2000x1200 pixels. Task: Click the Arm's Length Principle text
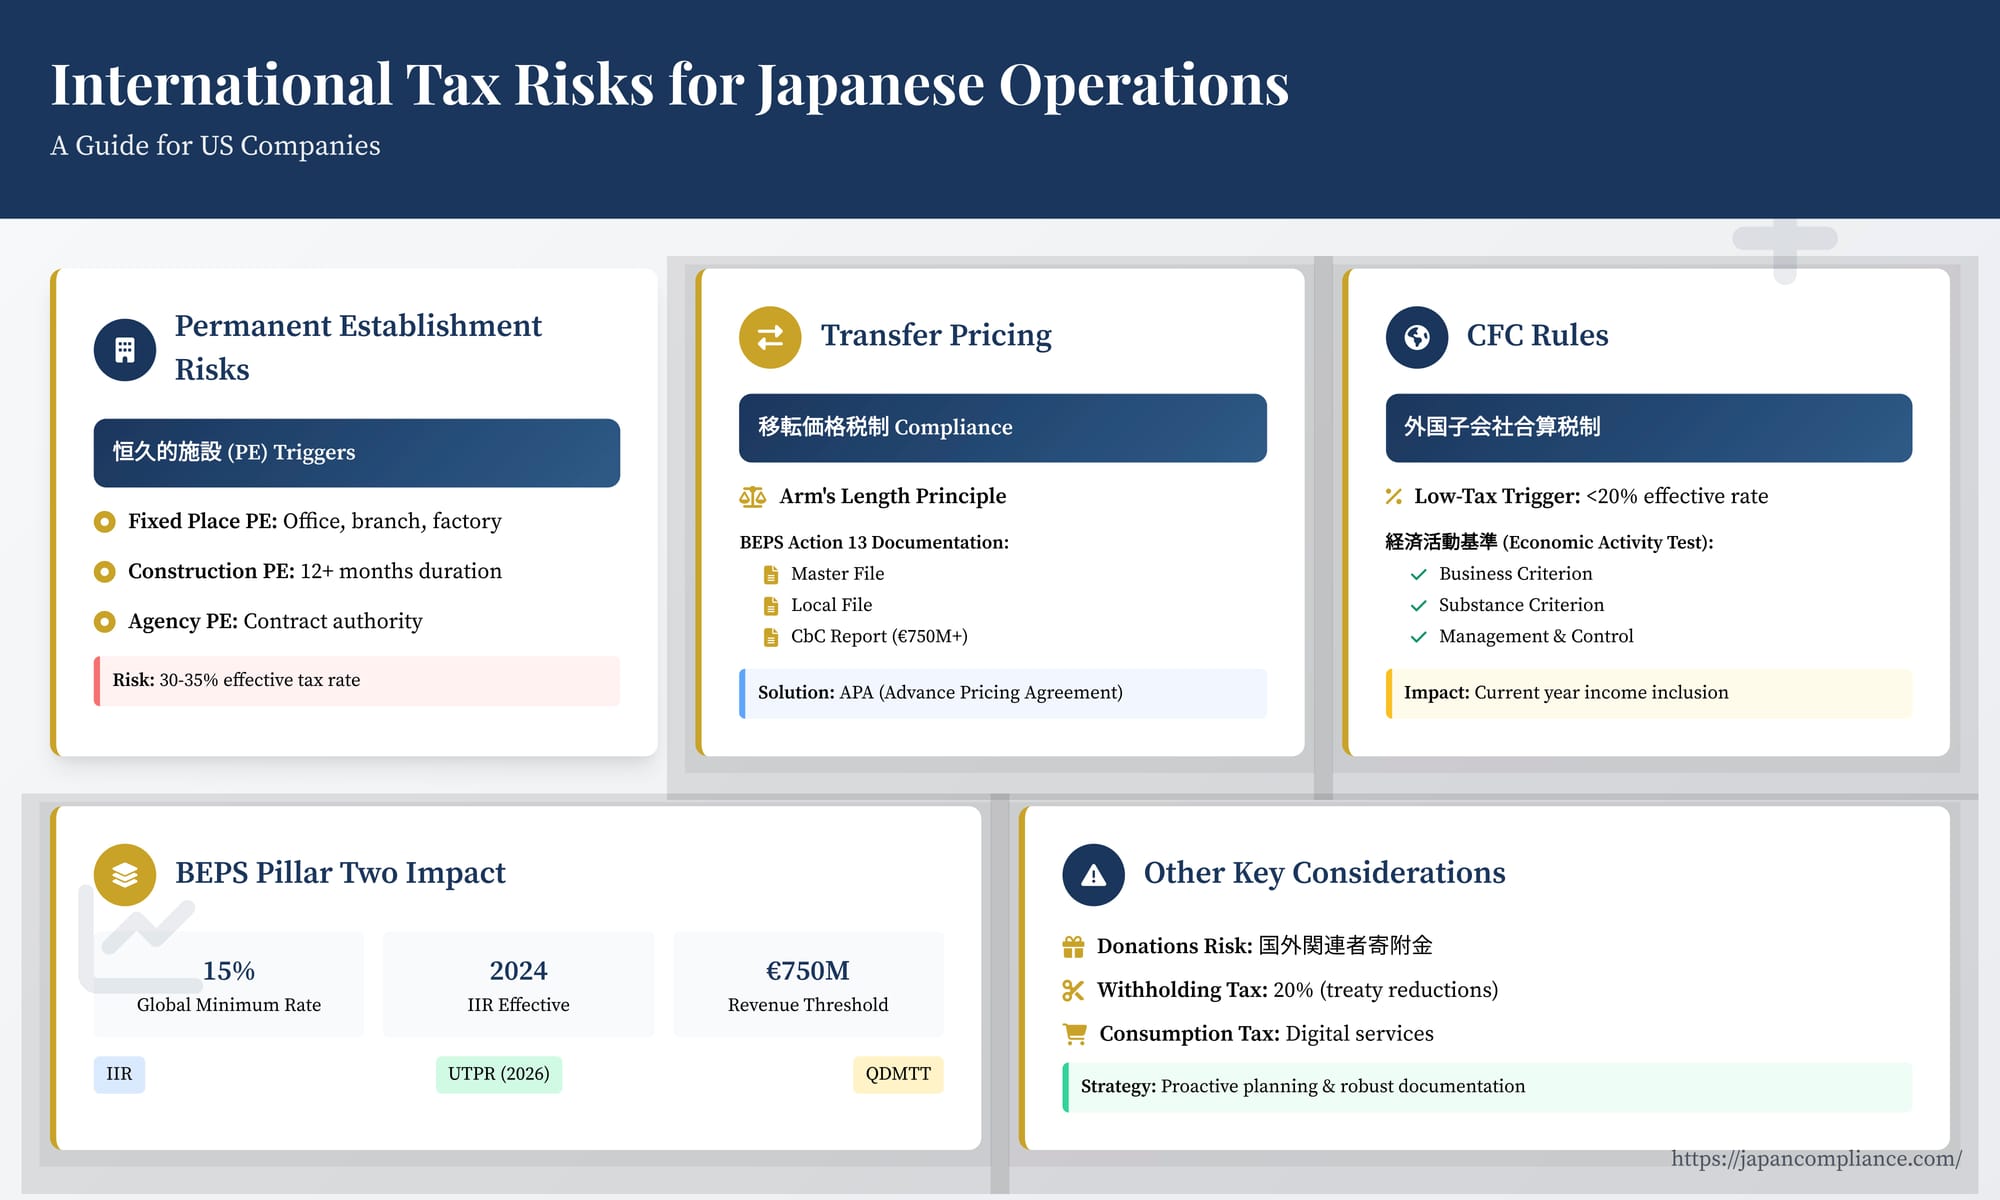pos(893,497)
